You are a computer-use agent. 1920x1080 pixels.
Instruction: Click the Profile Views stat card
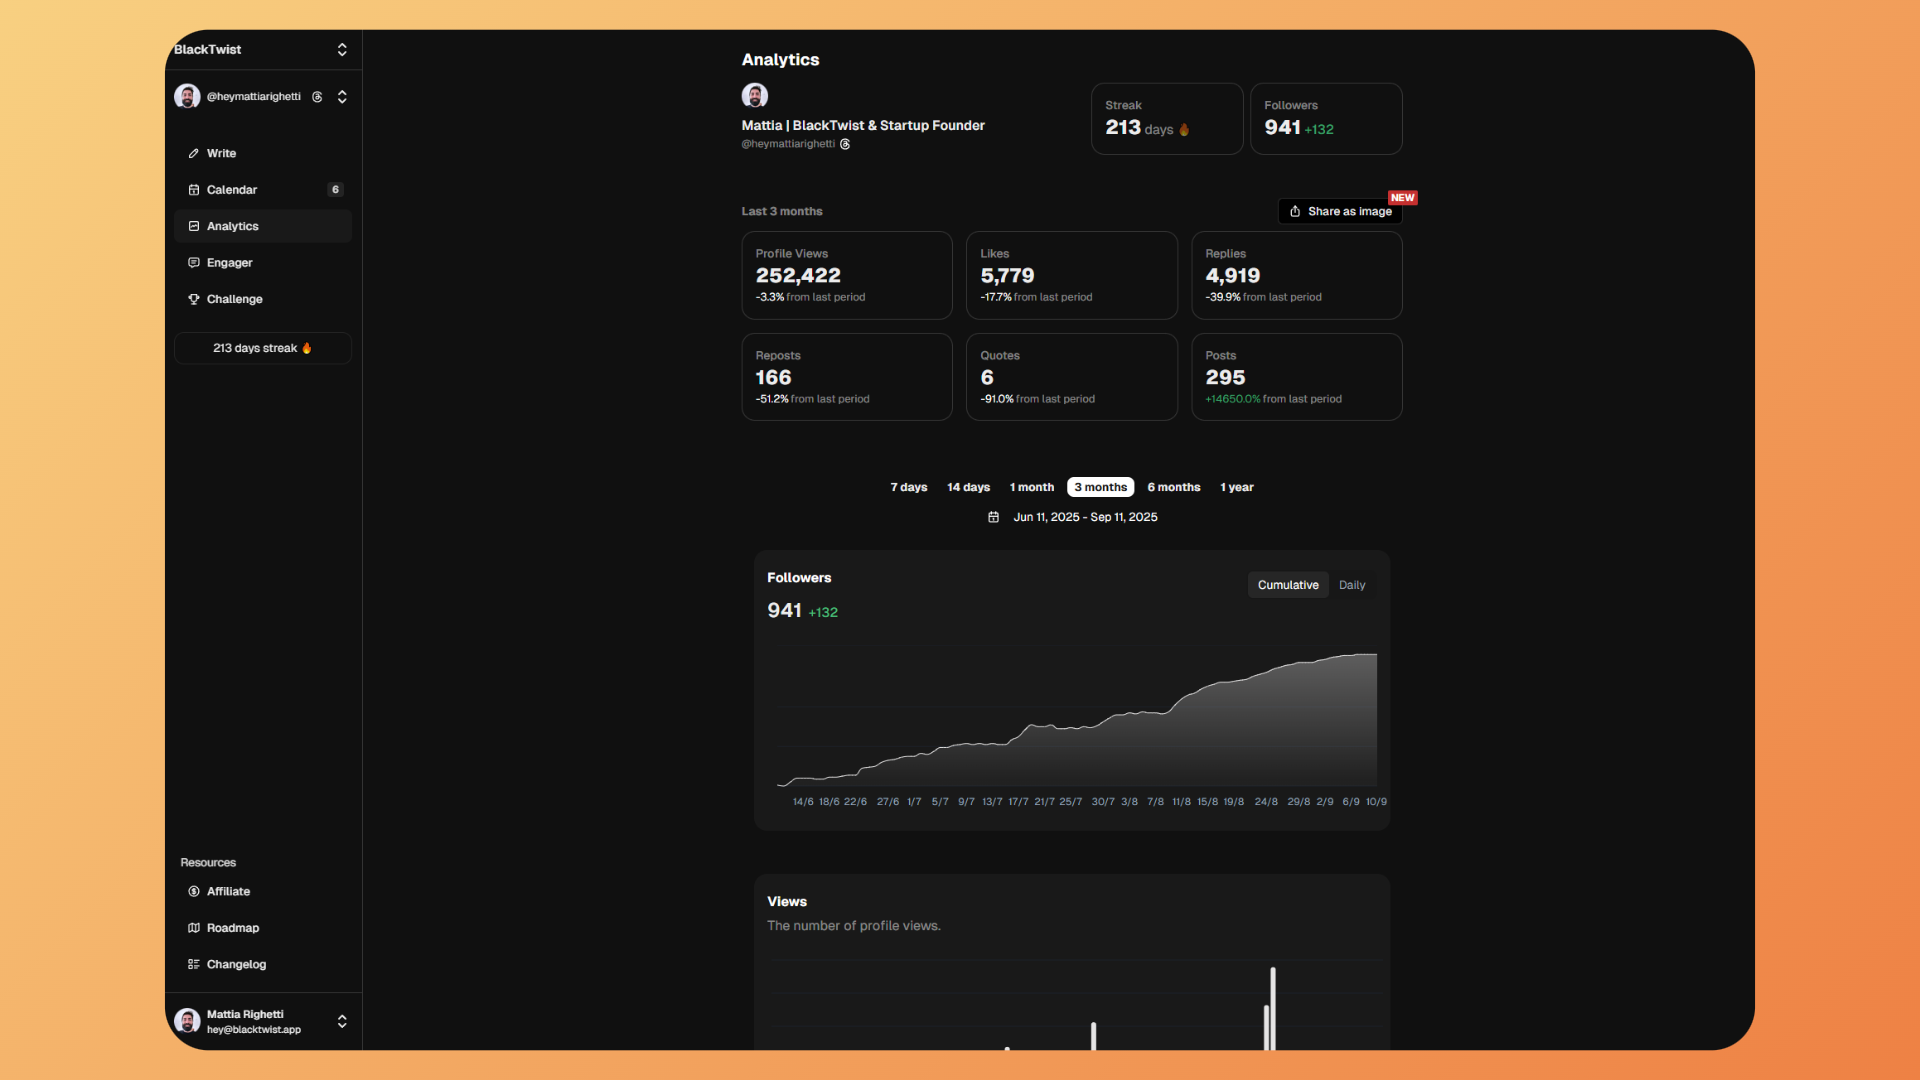pyautogui.click(x=847, y=276)
